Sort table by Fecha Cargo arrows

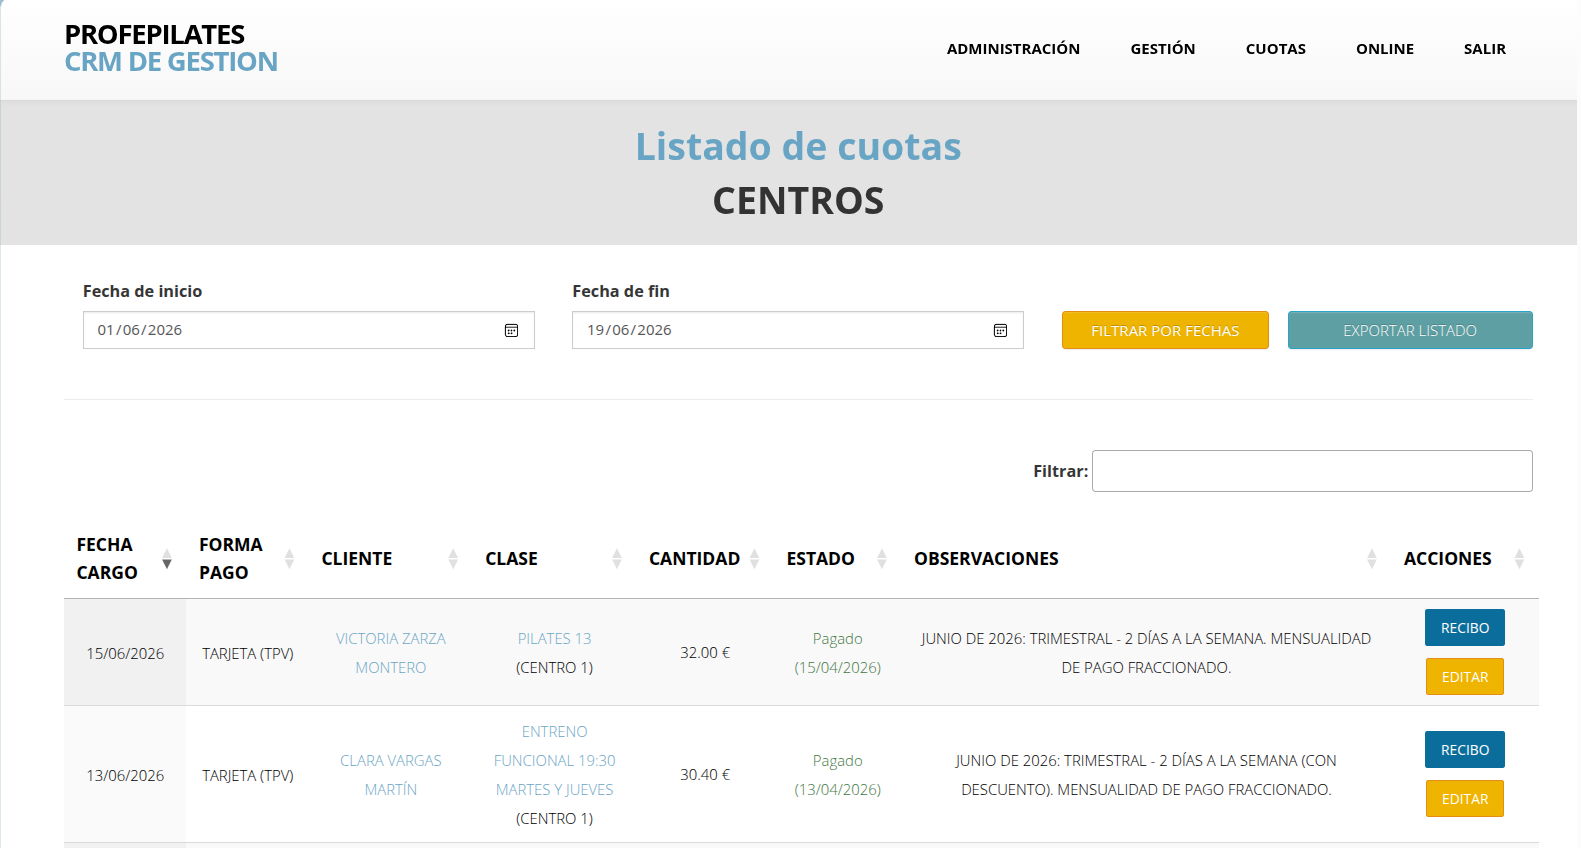coord(167,559)
